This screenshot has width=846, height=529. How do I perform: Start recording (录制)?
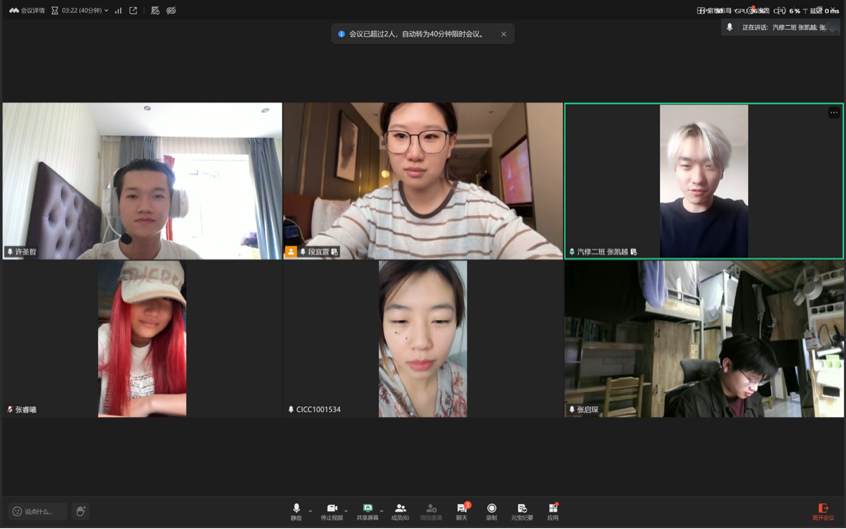click(x=492, y=512)
